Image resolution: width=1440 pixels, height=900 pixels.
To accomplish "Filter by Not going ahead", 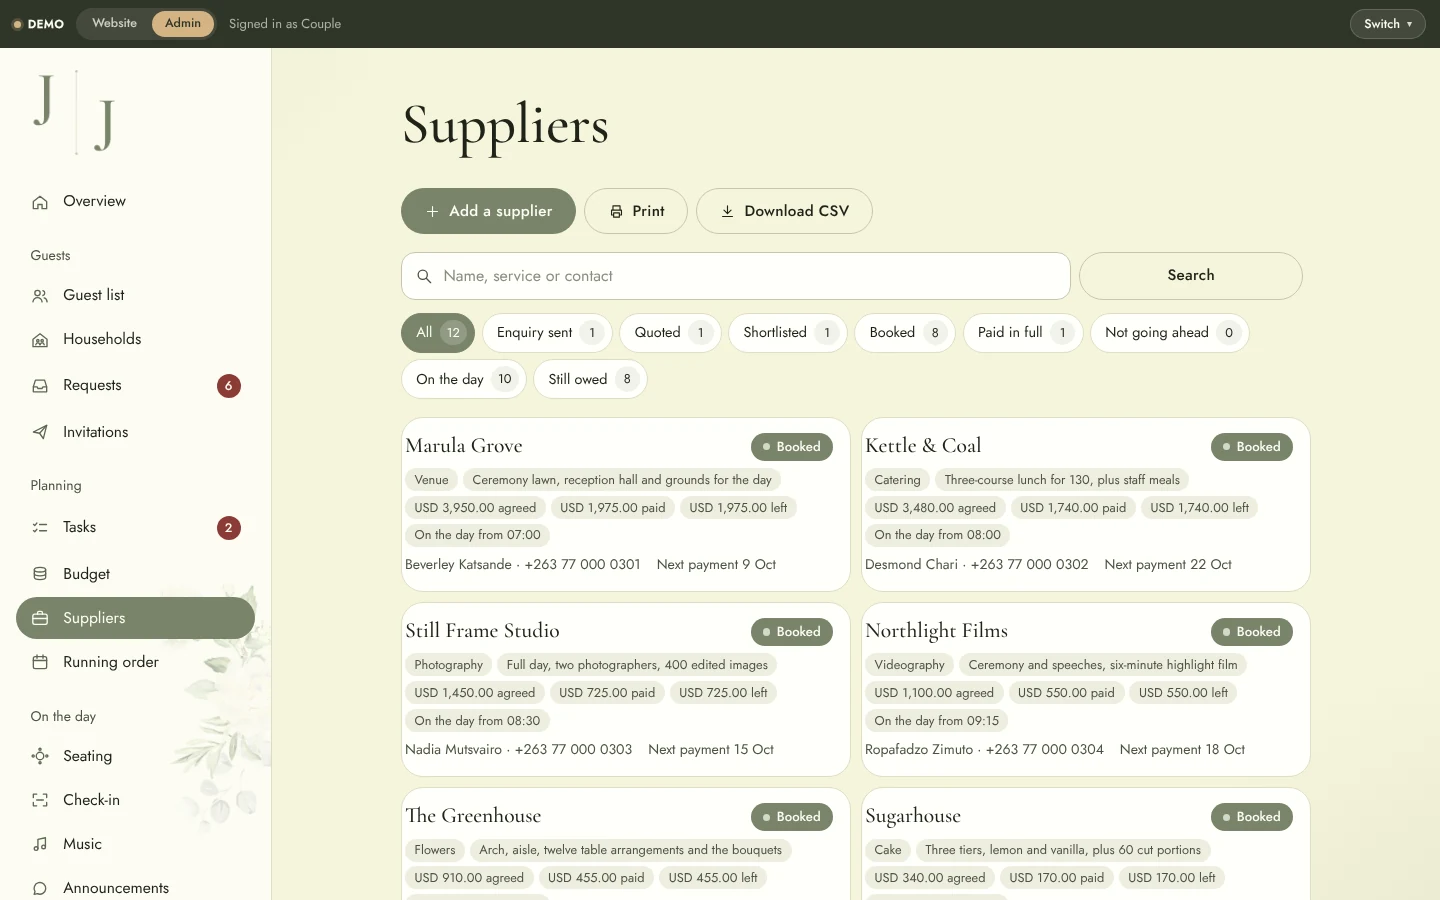I will pyautogui.click(x=1170, y=333).
